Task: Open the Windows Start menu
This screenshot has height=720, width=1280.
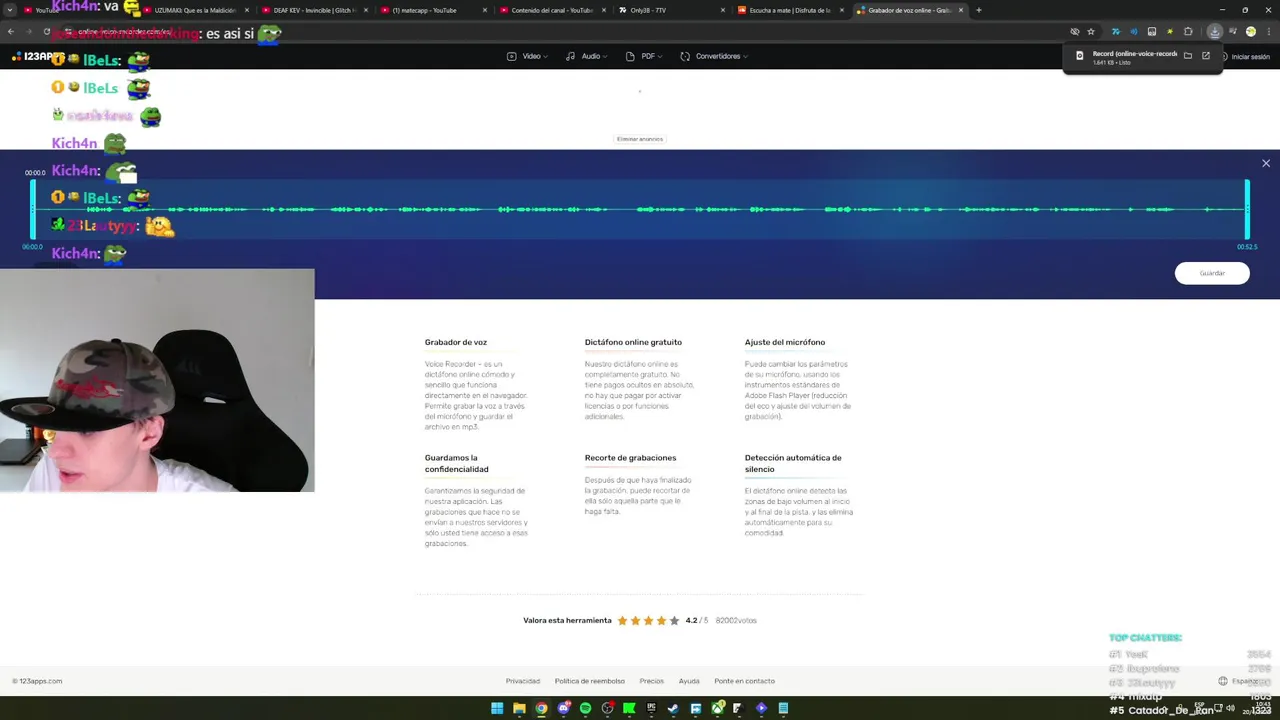Action: 497,708
